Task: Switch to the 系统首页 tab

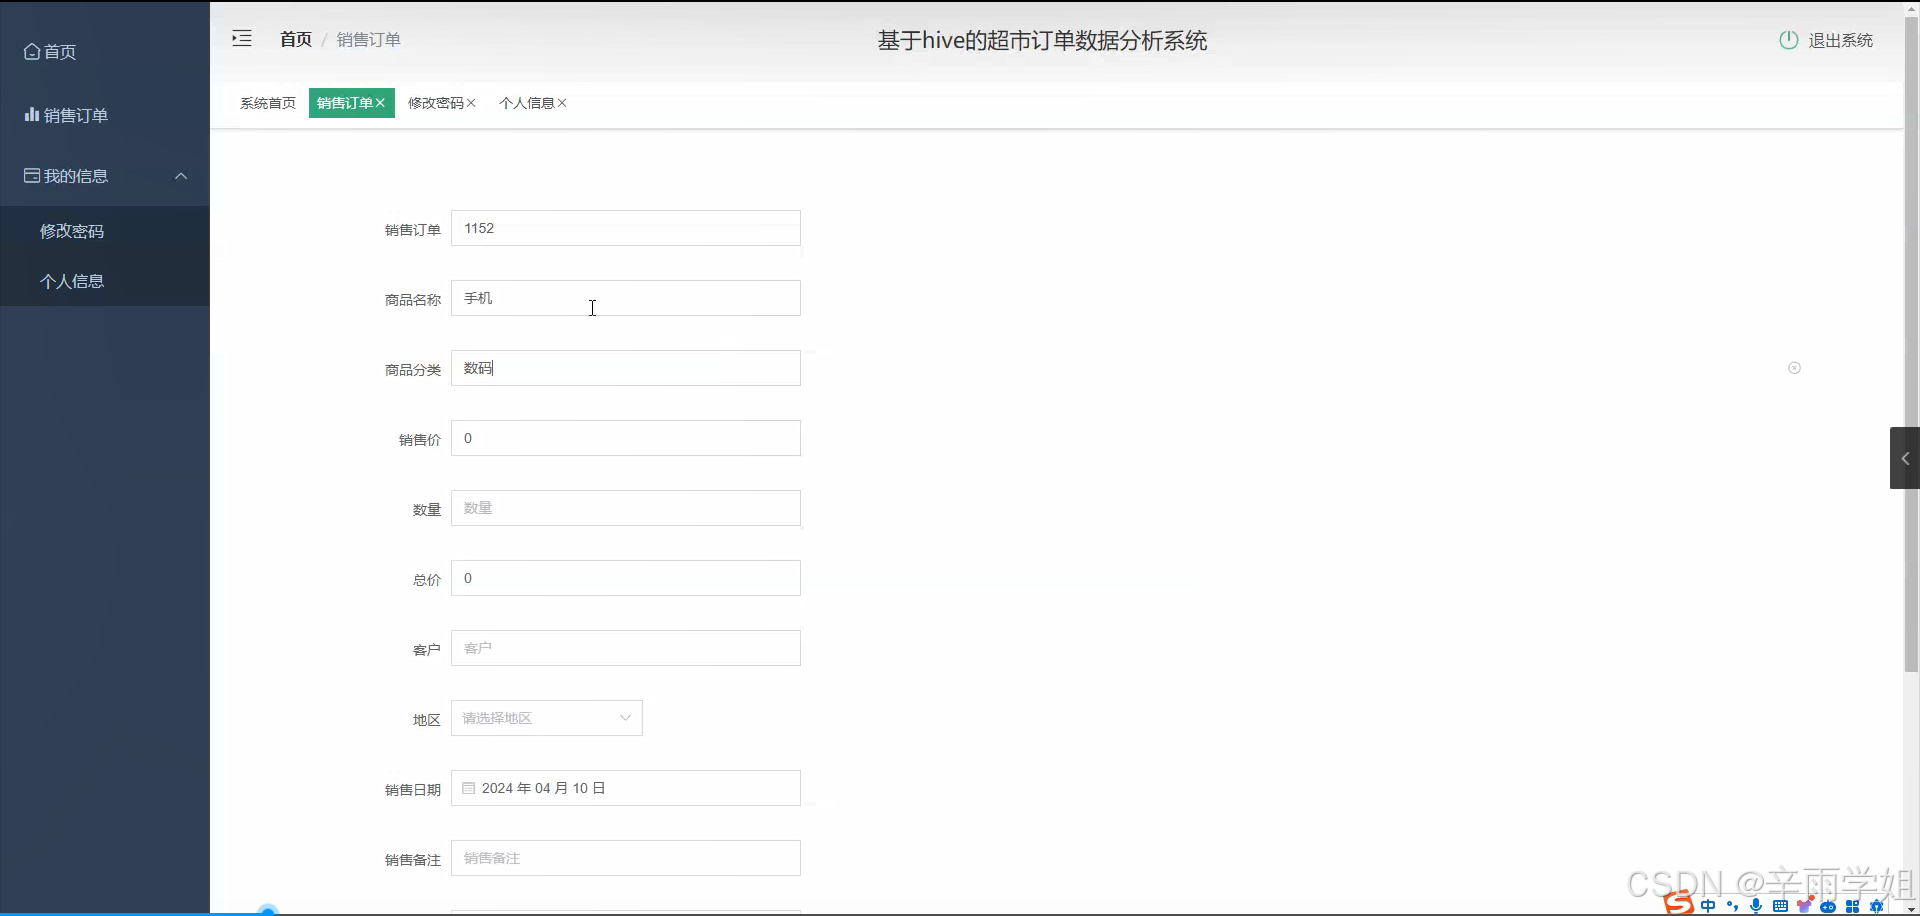Action: coord(267,102)
